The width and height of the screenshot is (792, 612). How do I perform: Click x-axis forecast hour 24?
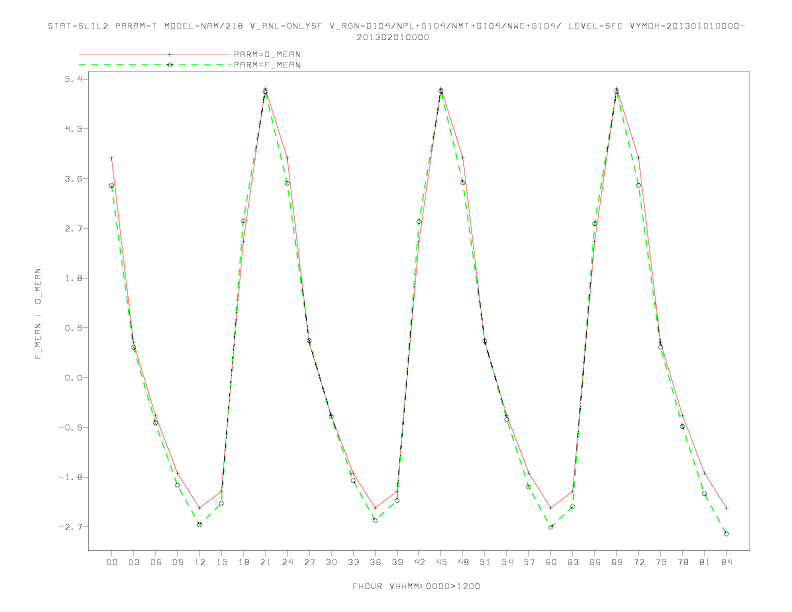coord(287,562)
